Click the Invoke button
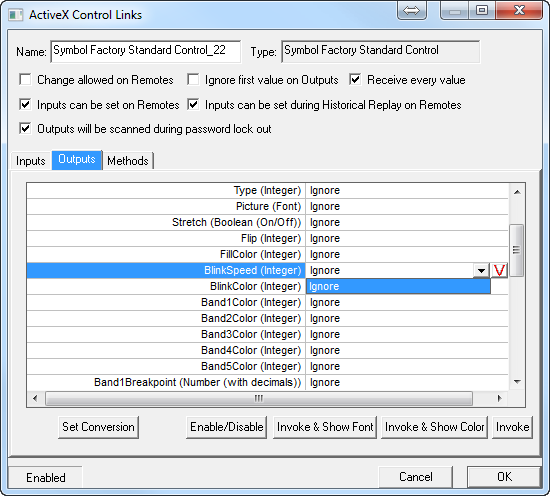The height and width of the screenshot is (496, 550). tap(512, 427)
